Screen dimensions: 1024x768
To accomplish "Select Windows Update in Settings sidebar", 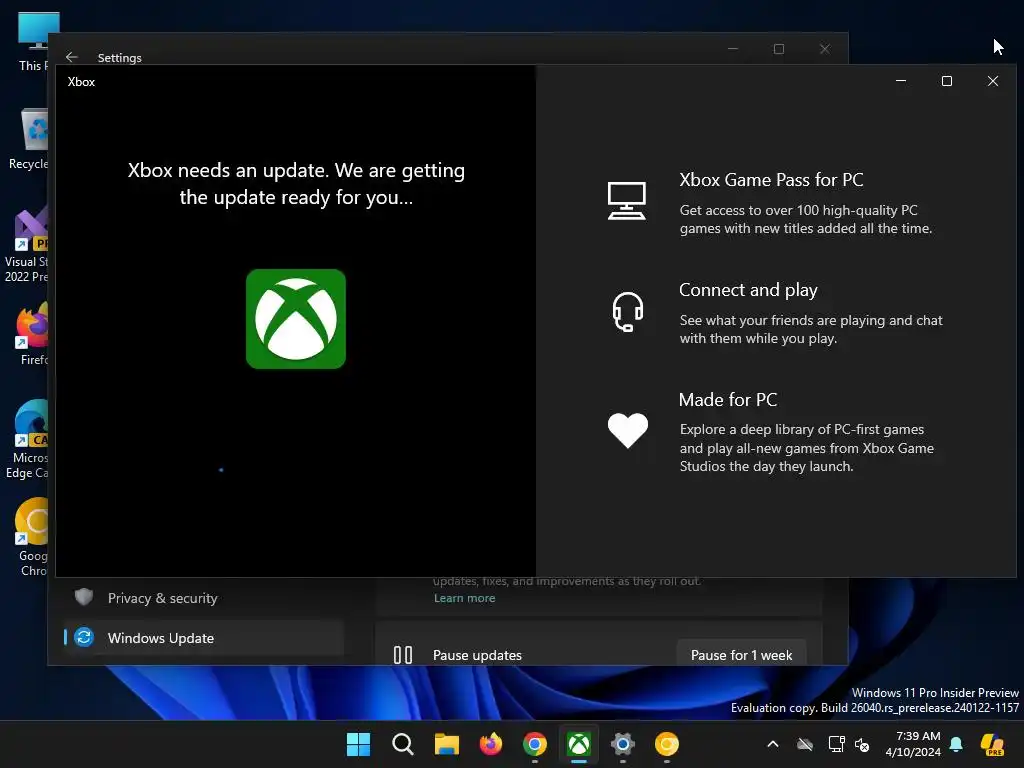I will (x=204, y=637).
